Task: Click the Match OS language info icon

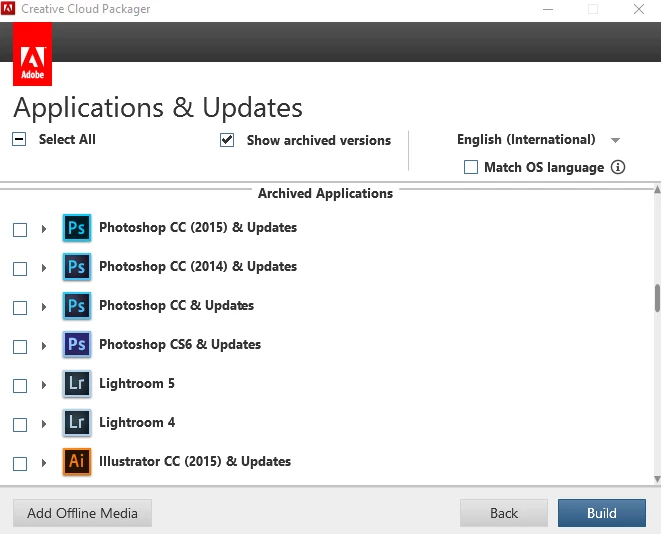Action: pyautogui.click(x=618, y=167)
